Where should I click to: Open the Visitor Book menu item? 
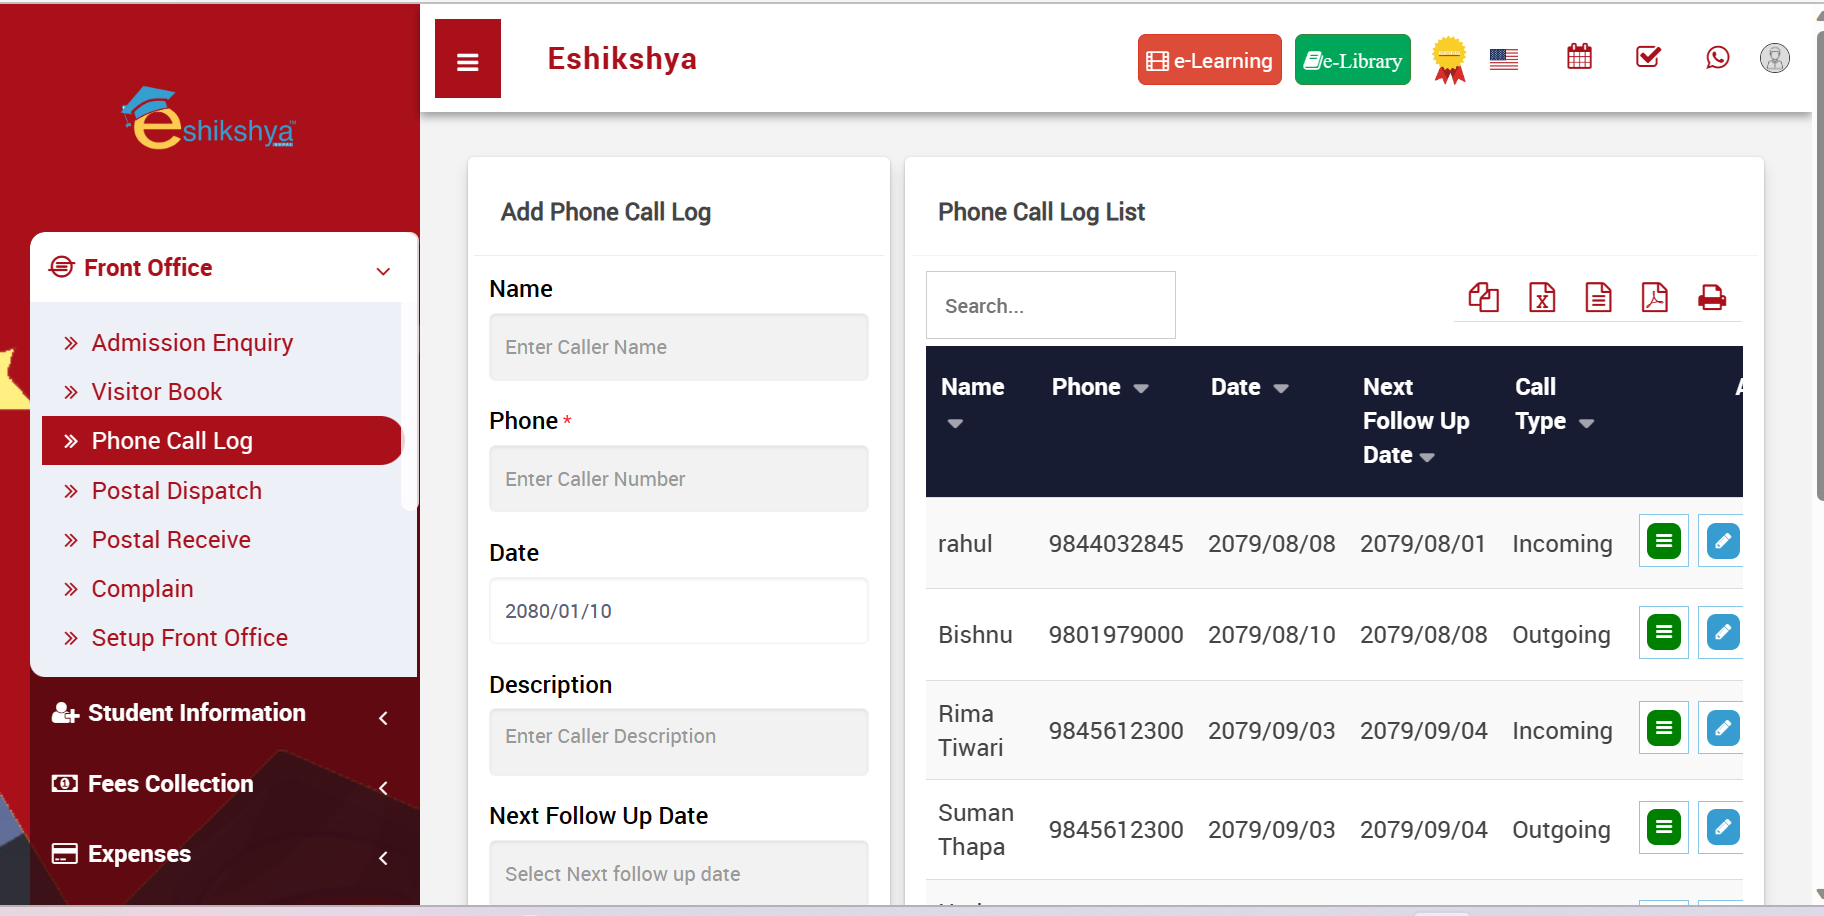[x=156, y=391]
